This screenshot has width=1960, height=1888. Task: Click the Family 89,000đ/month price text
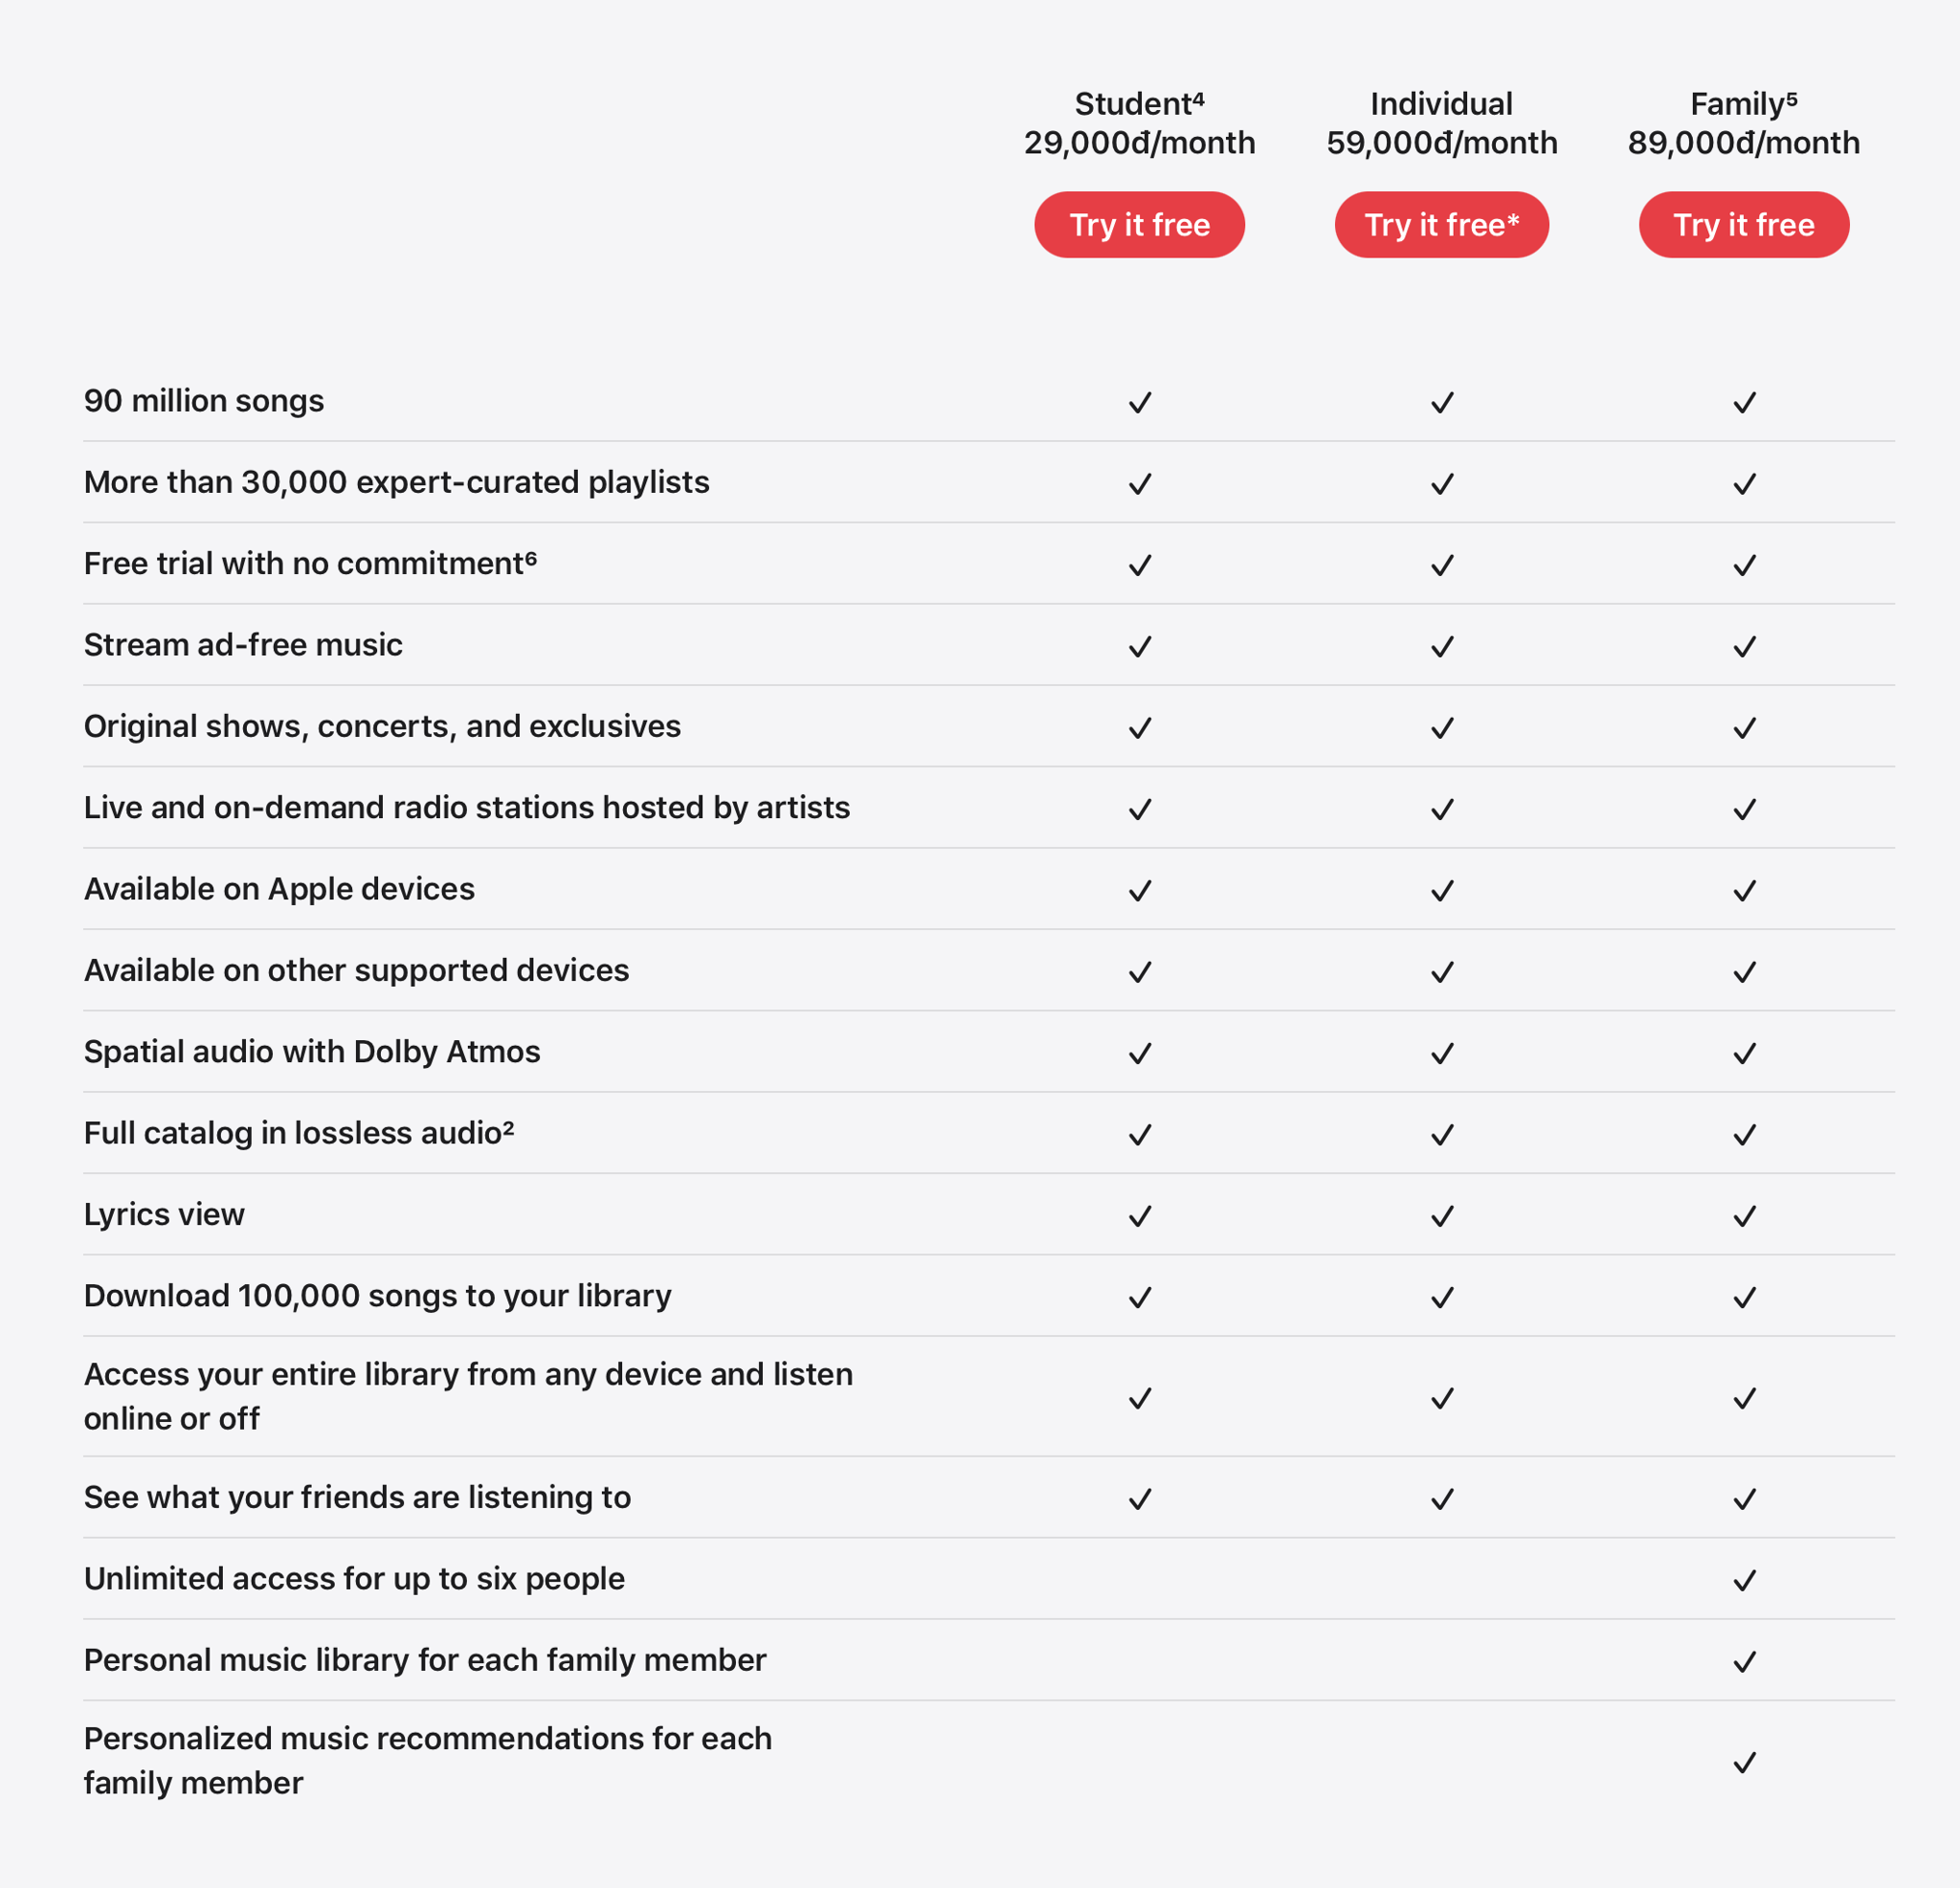pos(1743,143)
